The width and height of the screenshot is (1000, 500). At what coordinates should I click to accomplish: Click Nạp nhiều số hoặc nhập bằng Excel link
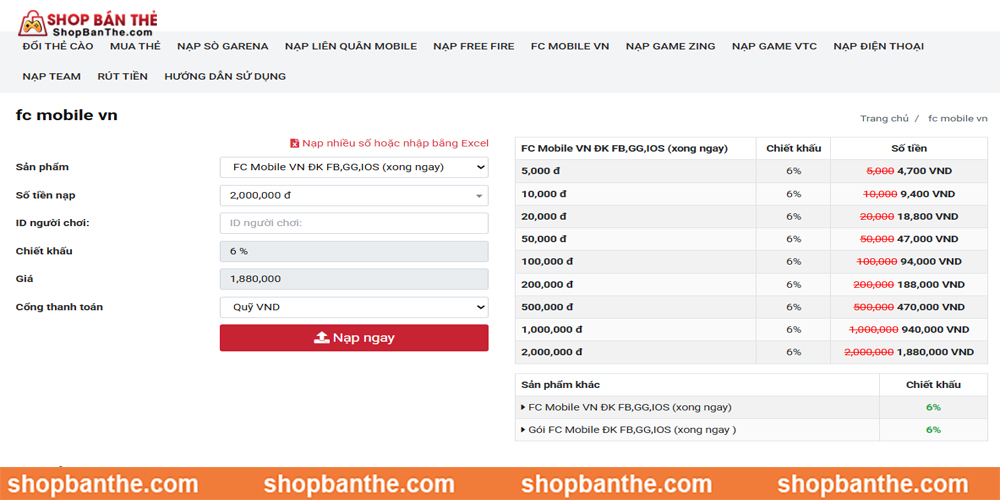[395, 143]
